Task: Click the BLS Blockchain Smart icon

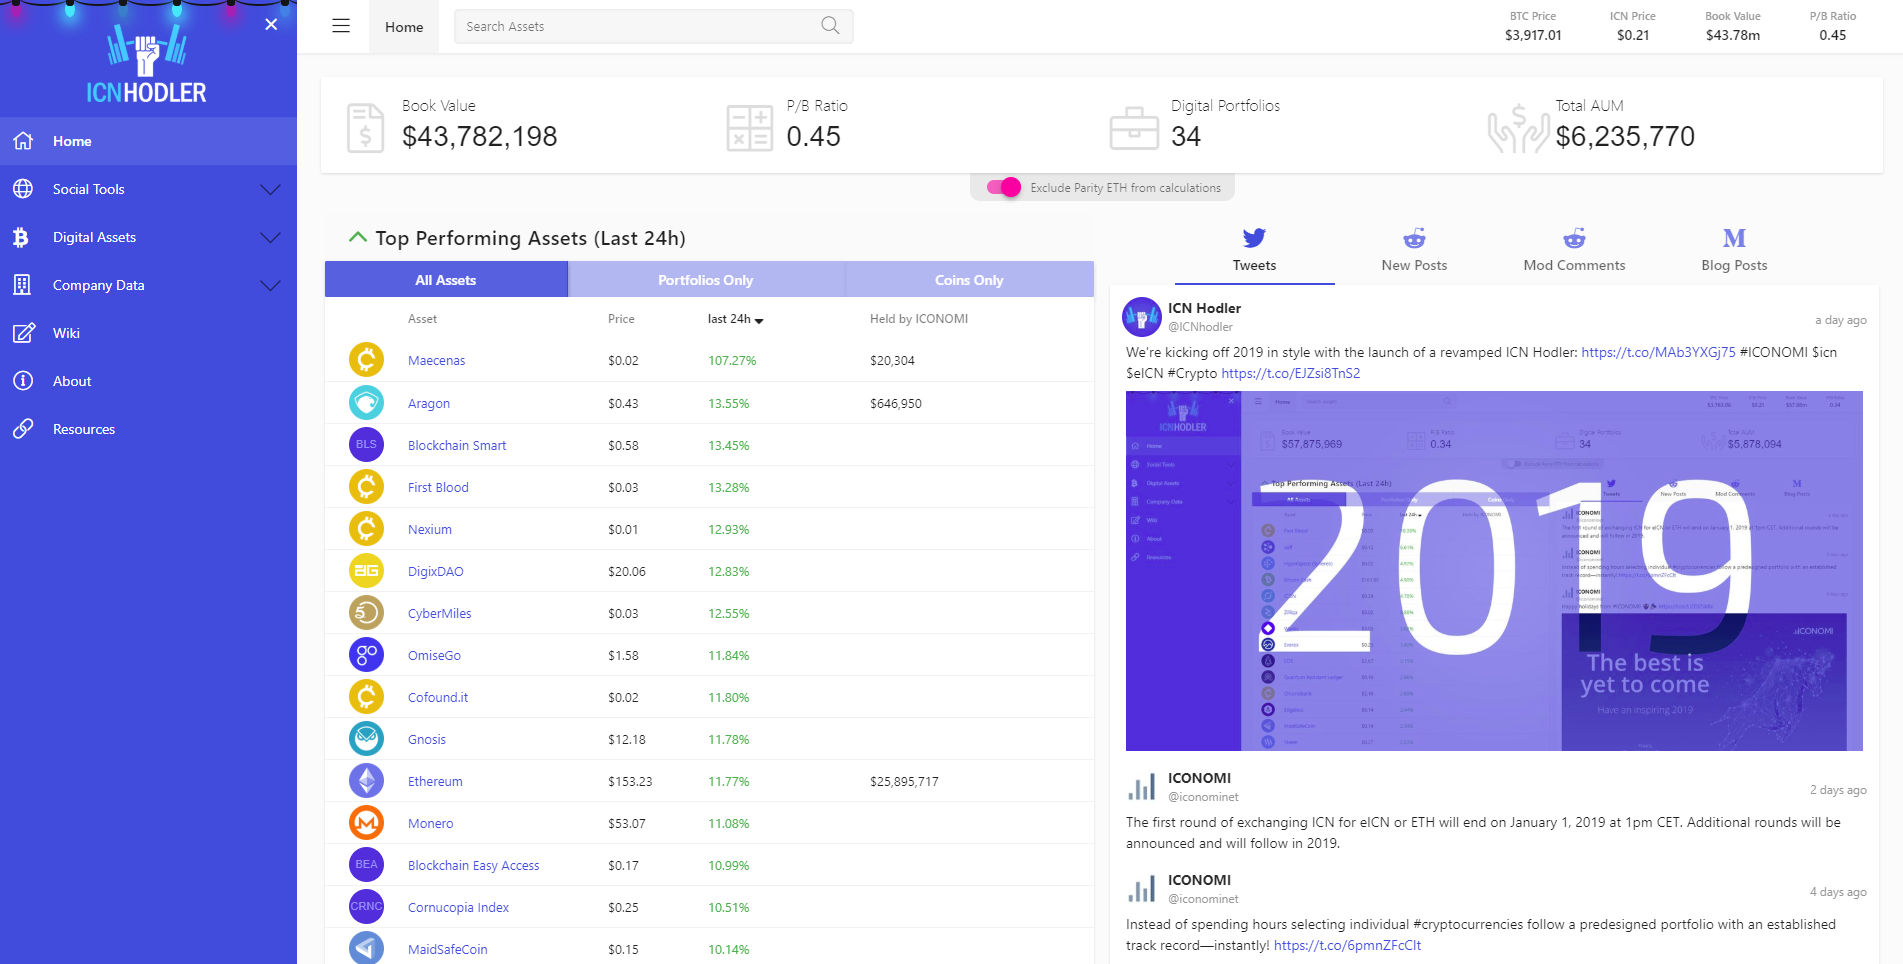Action: click(366, 444)
